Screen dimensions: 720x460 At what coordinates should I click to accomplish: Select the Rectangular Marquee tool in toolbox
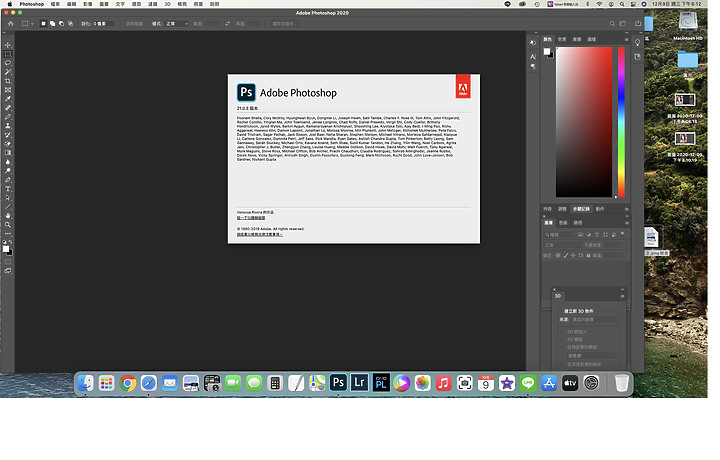tap(8, 54)
